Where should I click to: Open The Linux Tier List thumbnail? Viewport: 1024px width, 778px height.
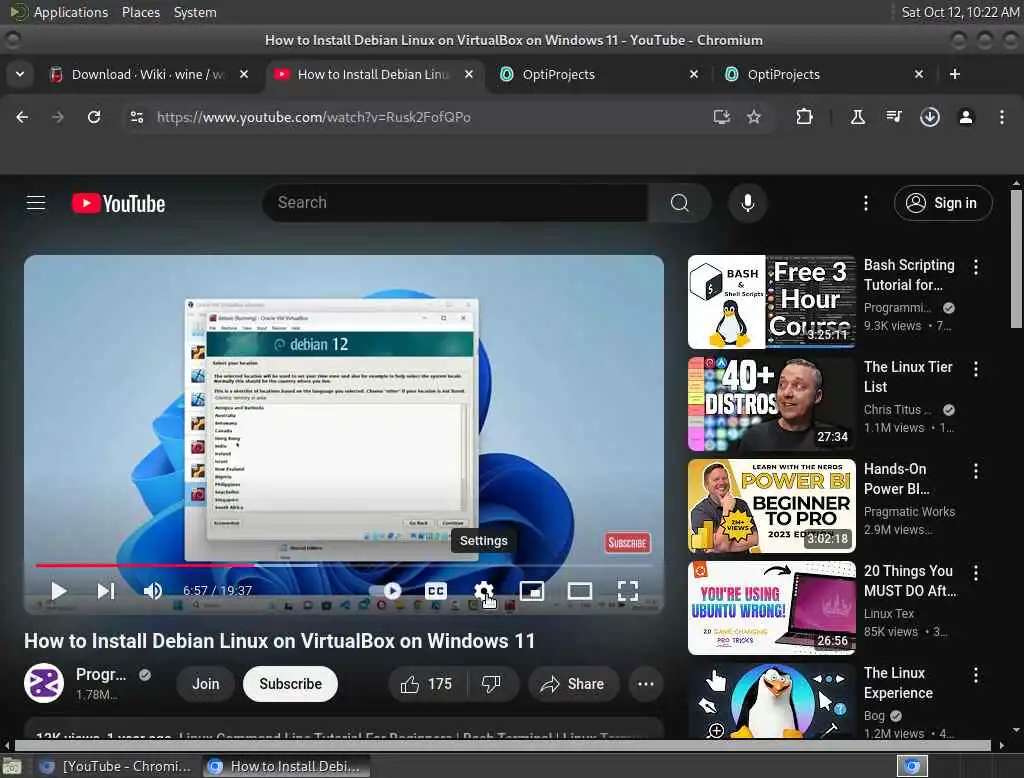771,404
